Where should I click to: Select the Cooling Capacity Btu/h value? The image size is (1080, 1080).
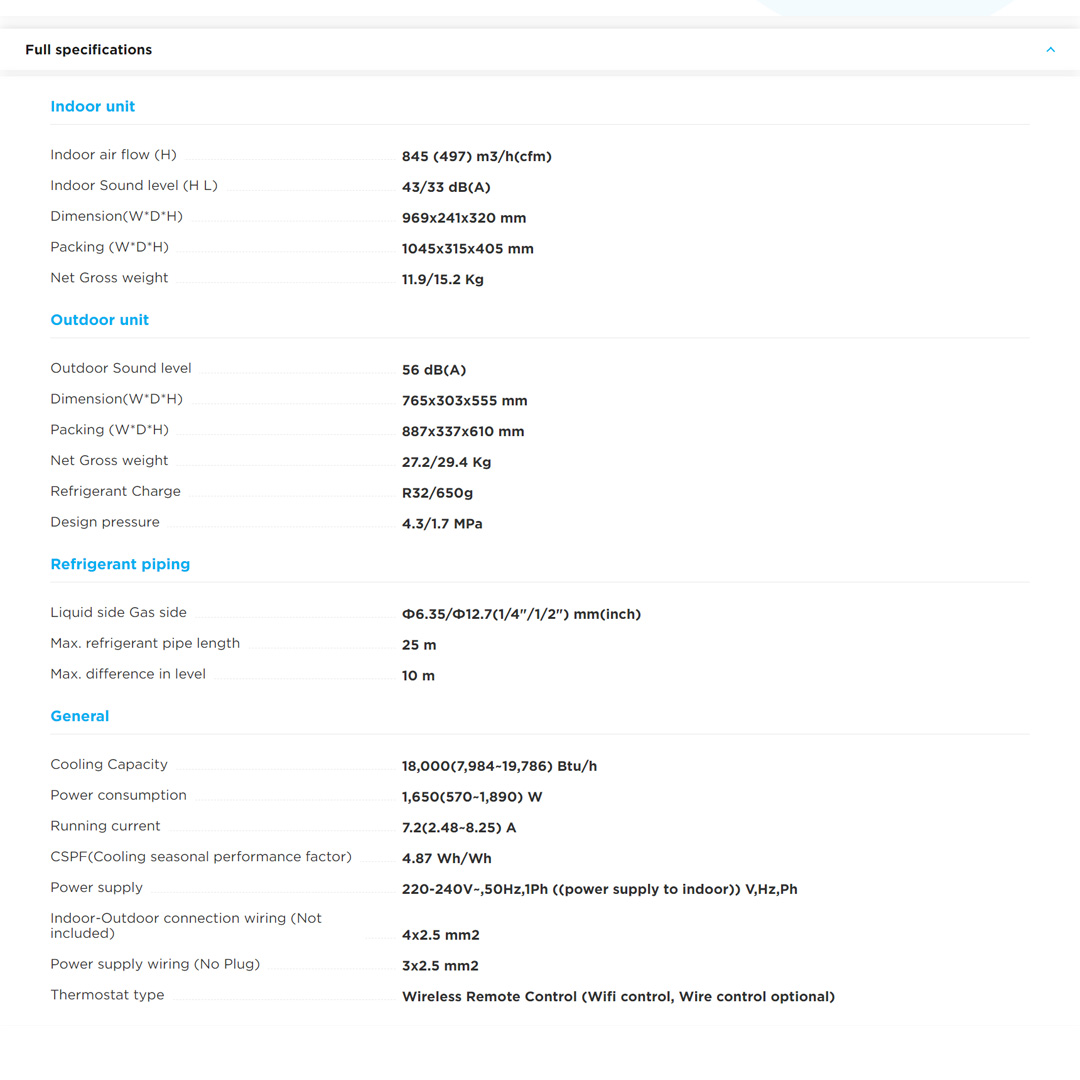pyautogui.click(x=499, y=766)
